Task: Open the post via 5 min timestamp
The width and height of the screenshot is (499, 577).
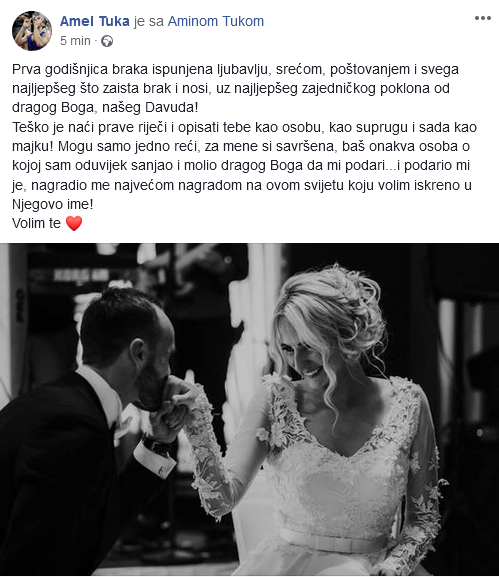Action: tap(75, 40)
